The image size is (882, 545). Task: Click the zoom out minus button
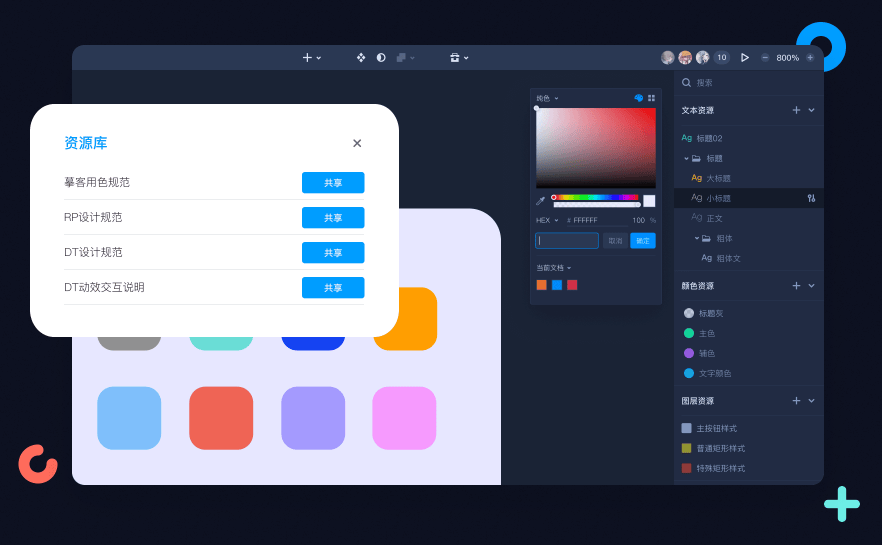(765, 58)
